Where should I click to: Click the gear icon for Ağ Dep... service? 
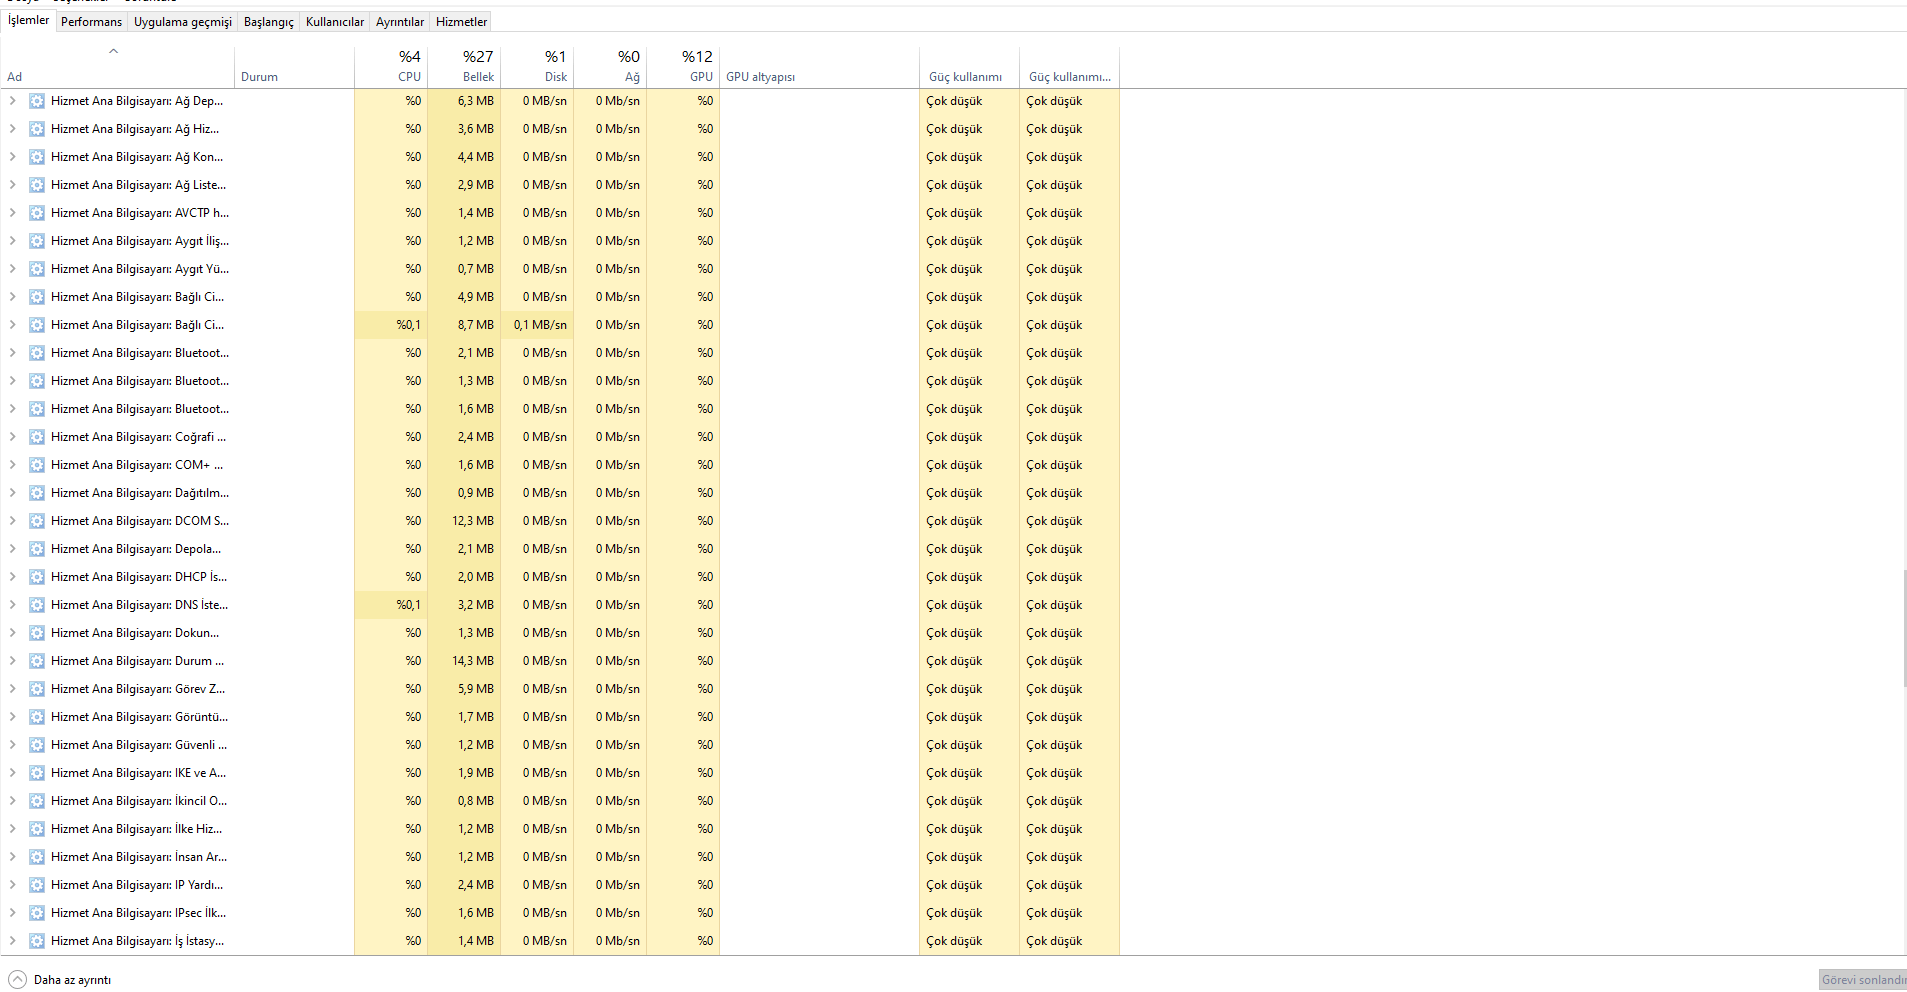pyautogui.click(x=37, y=101)
